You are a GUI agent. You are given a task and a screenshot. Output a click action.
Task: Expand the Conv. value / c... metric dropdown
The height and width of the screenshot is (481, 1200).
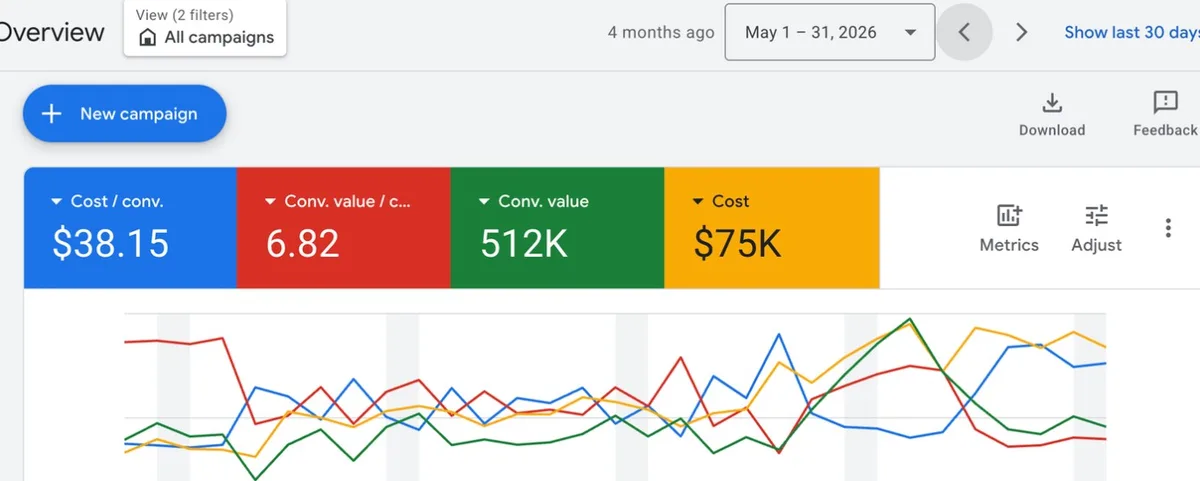270,202
